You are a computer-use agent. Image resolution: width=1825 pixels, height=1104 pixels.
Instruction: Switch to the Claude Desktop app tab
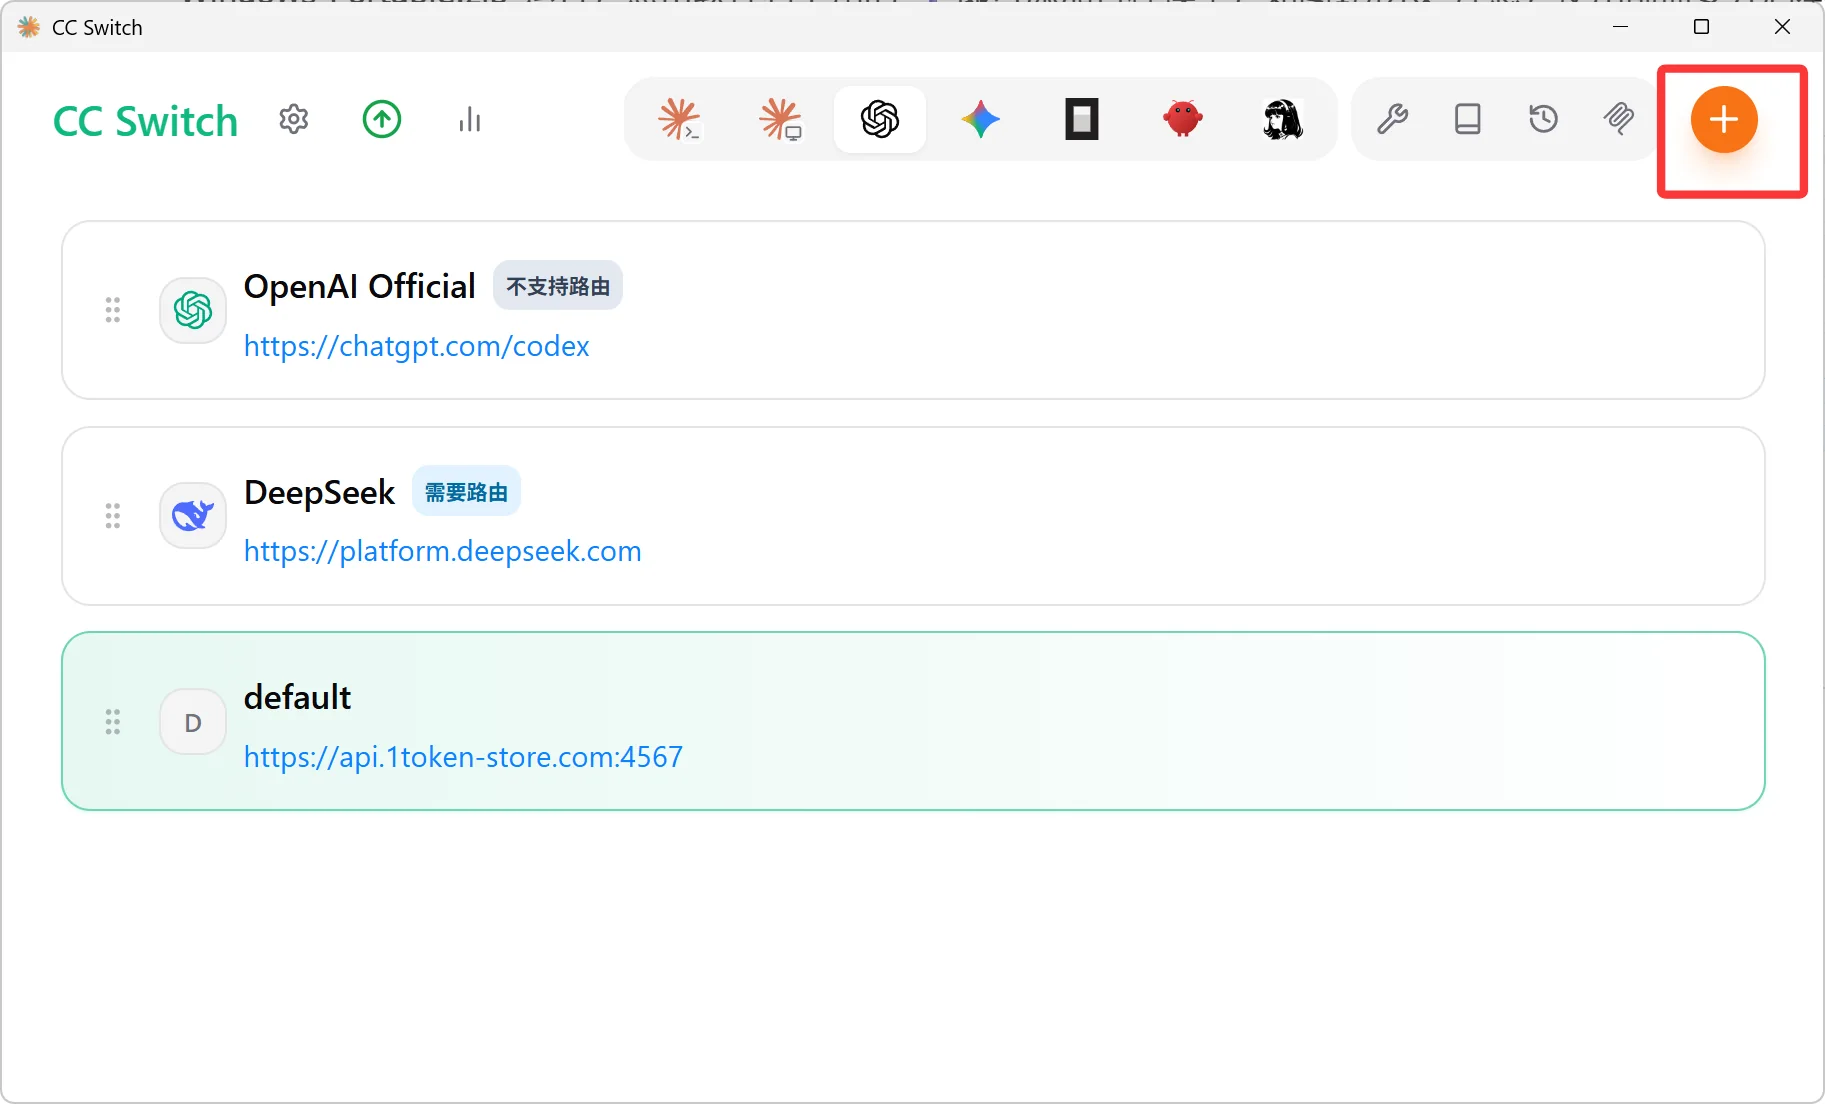tap(780, 120)
